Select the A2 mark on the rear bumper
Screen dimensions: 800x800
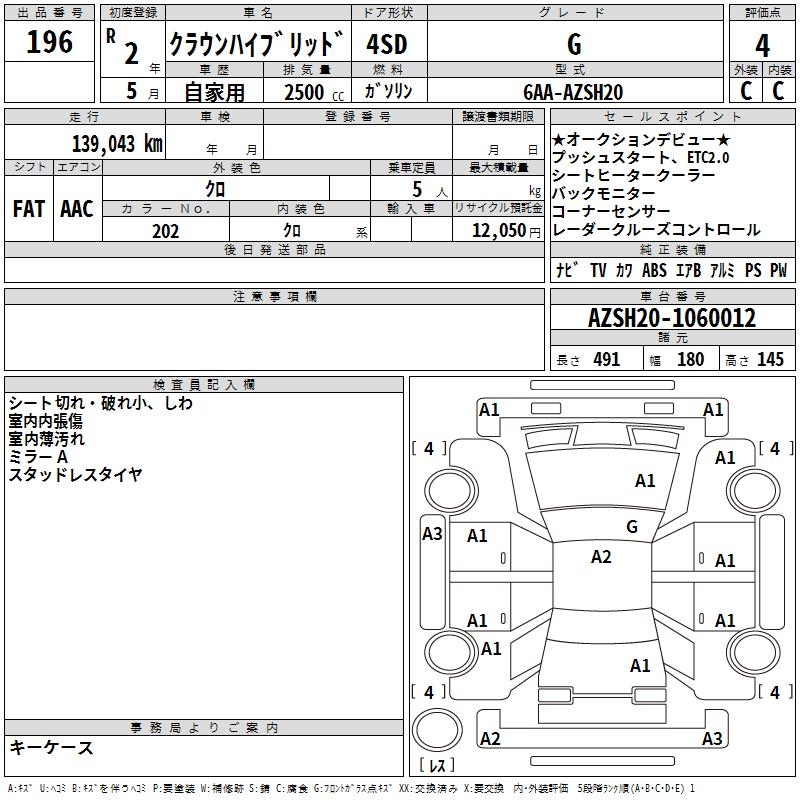[490, 738]
